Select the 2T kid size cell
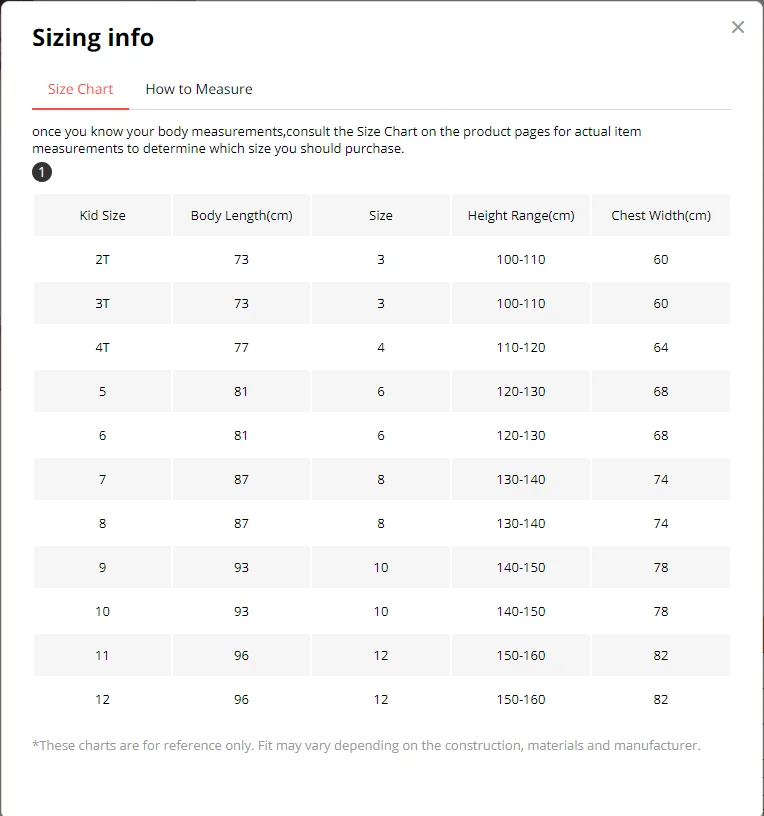The image size is (764, 816). point(103,259)
